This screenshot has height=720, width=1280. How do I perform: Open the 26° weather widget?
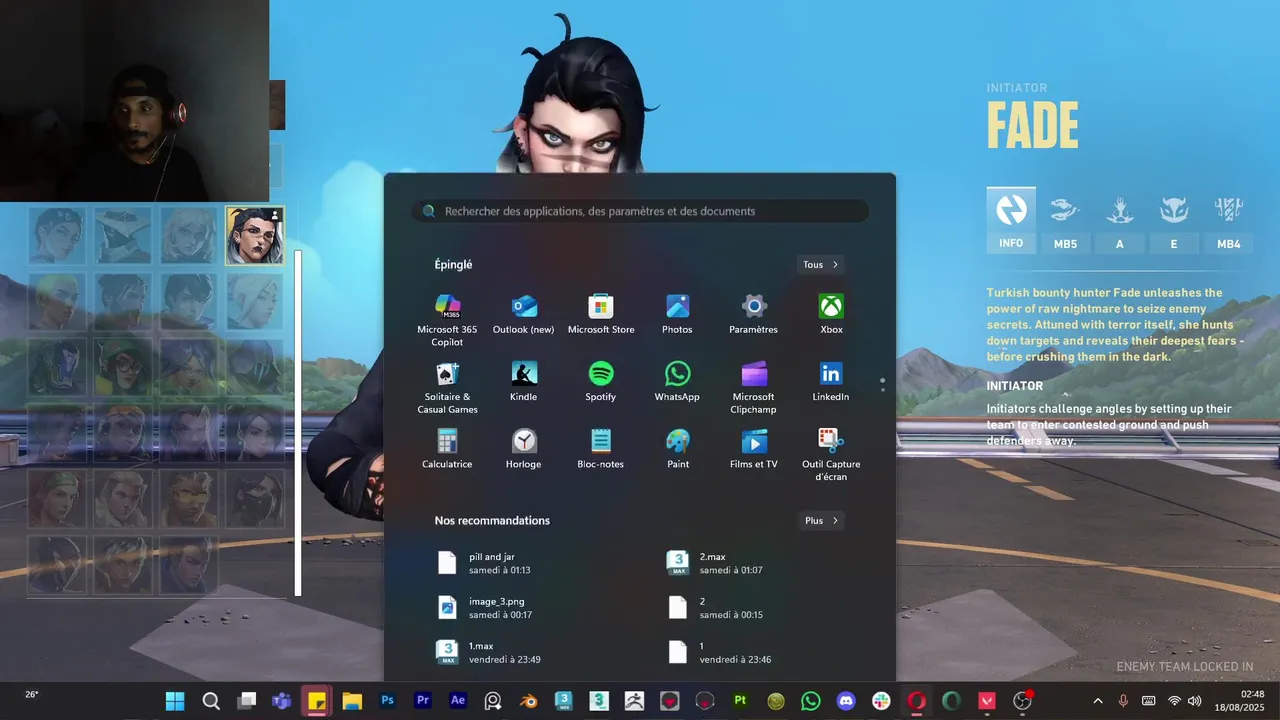click(x=32, y=694)
